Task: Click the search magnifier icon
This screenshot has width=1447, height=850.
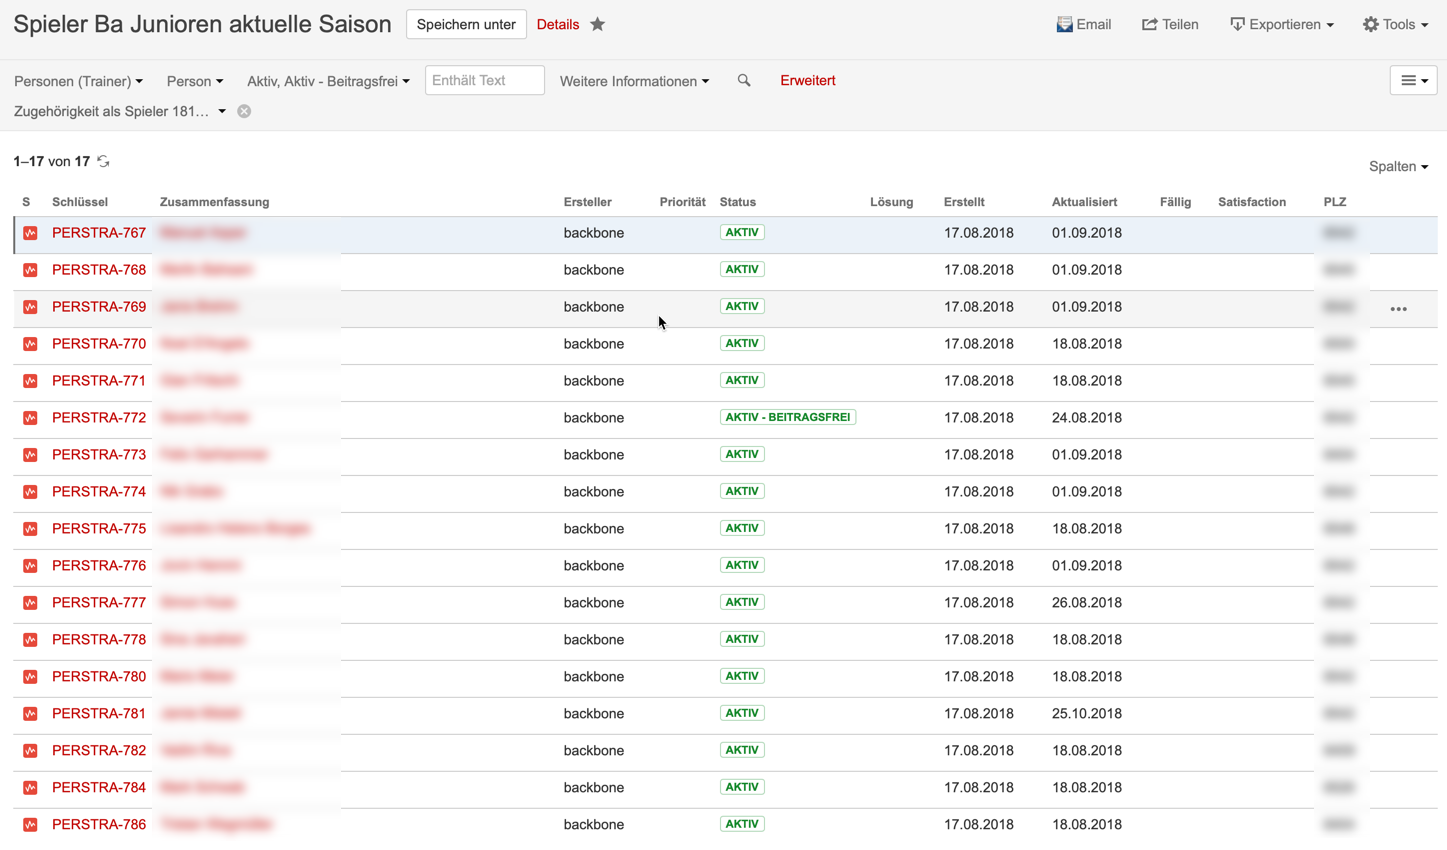Action: [744, 81]
